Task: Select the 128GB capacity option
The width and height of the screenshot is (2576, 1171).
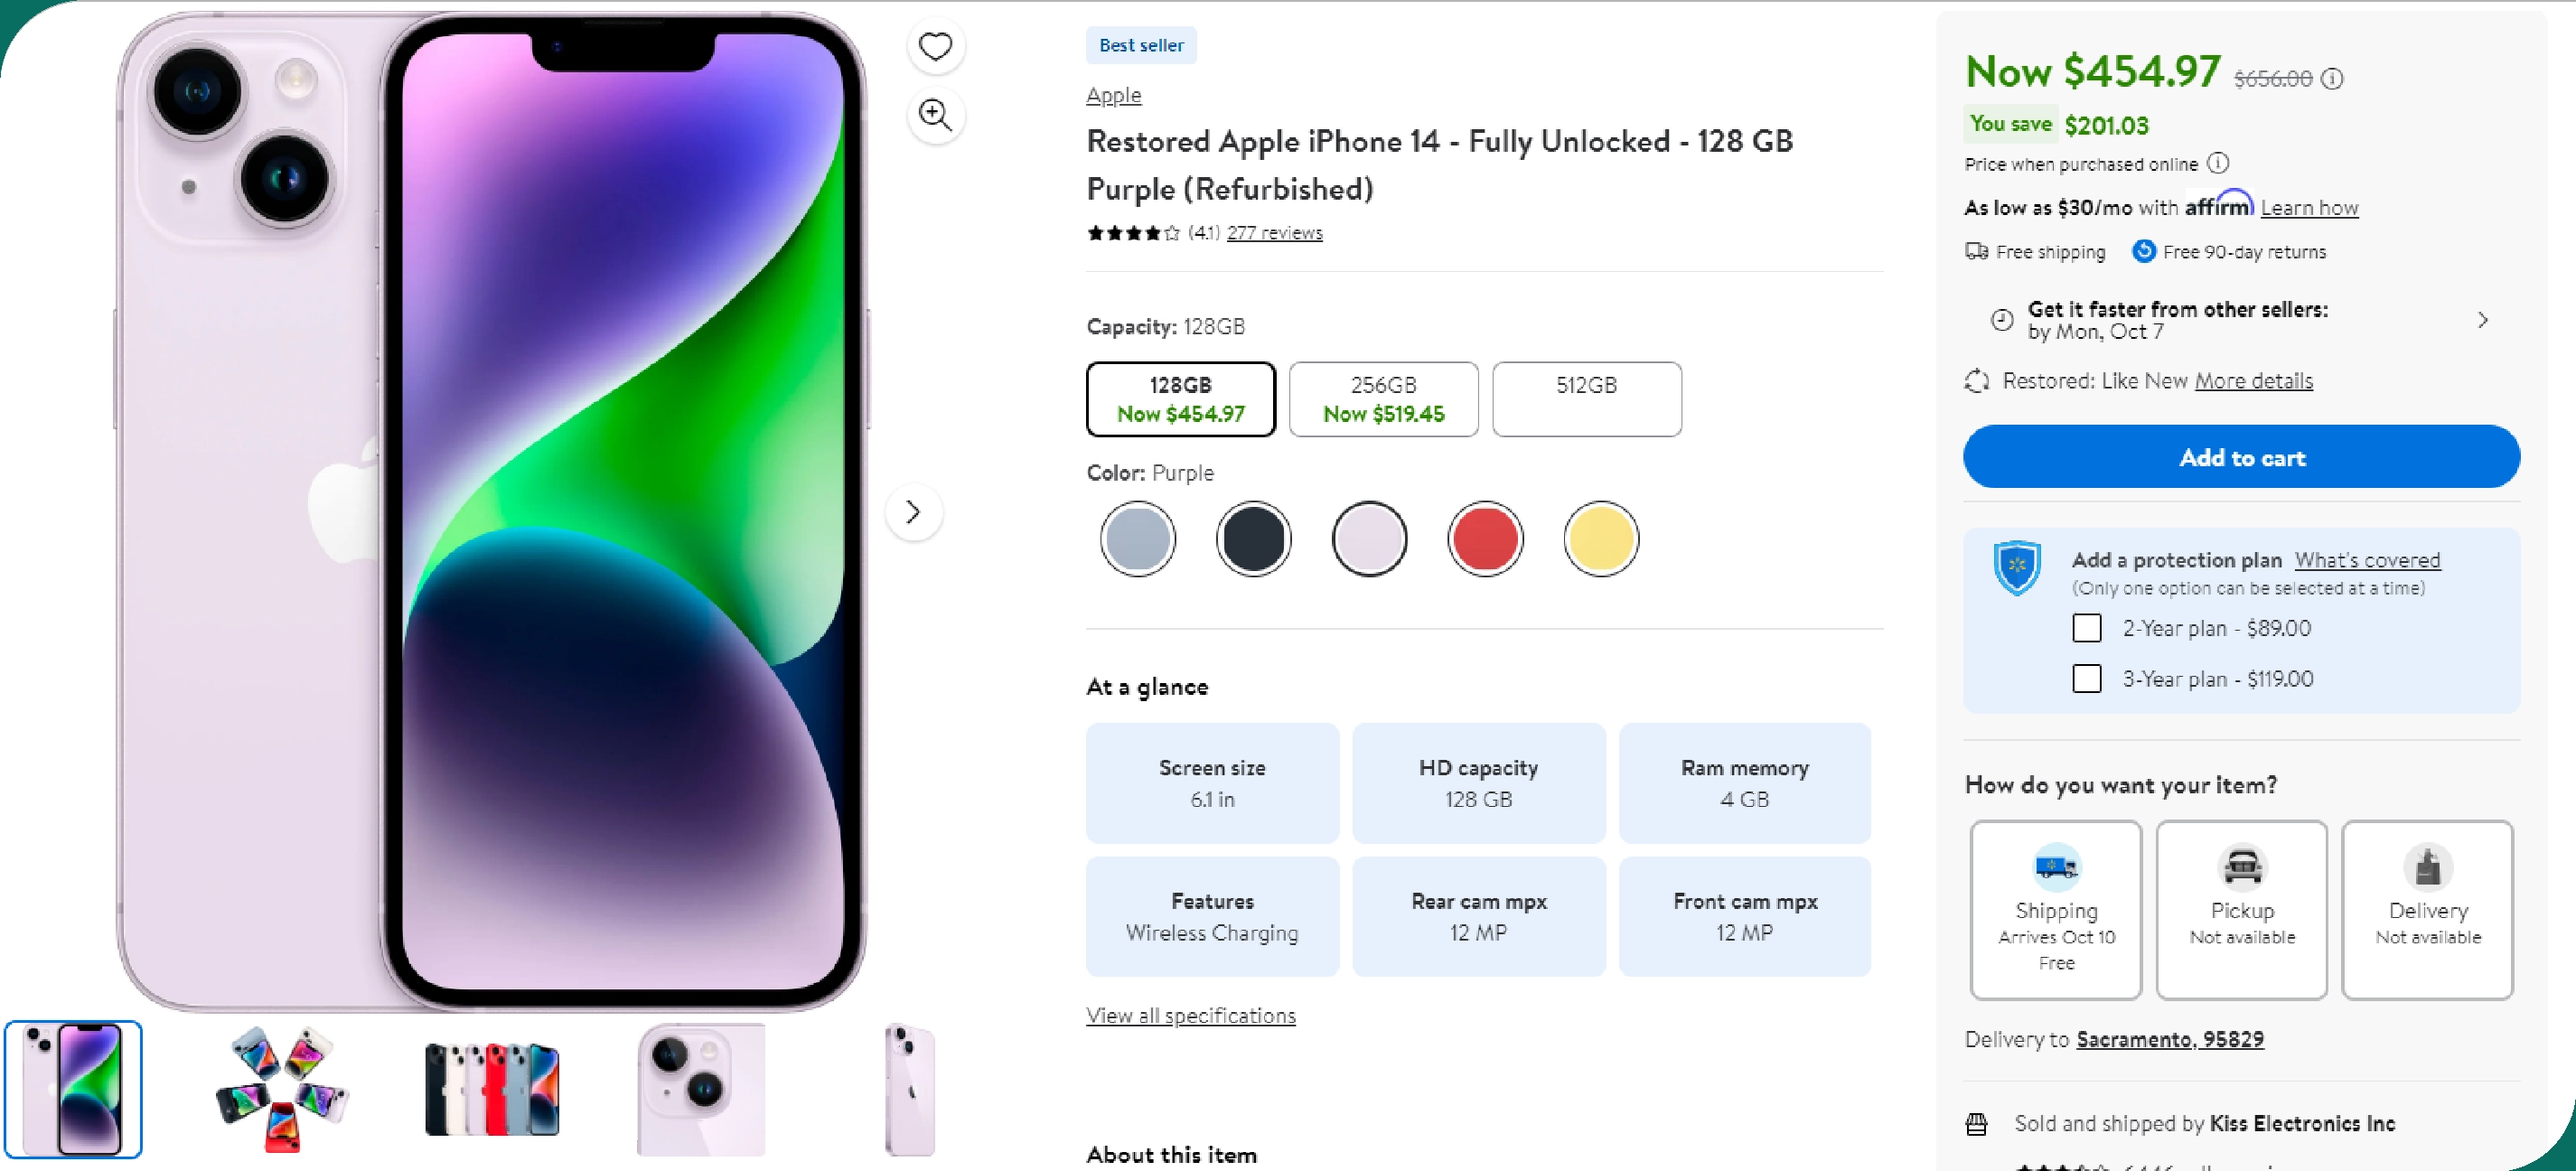Action: (1180, 399)
